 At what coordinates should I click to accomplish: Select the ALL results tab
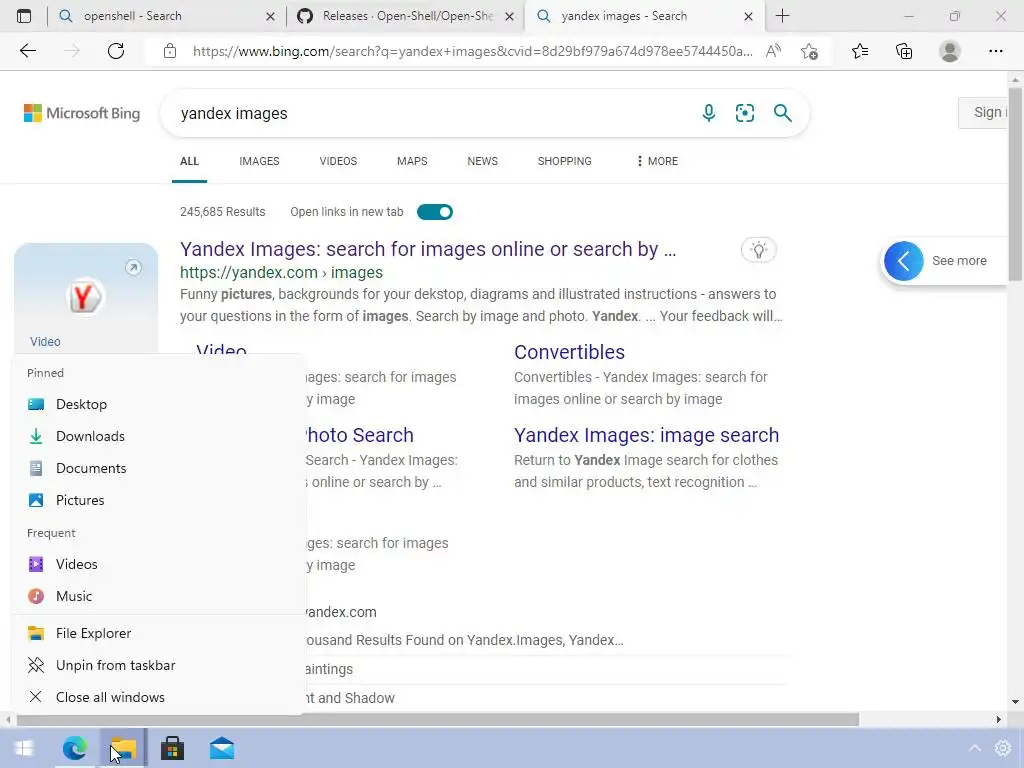coord(189,161)
